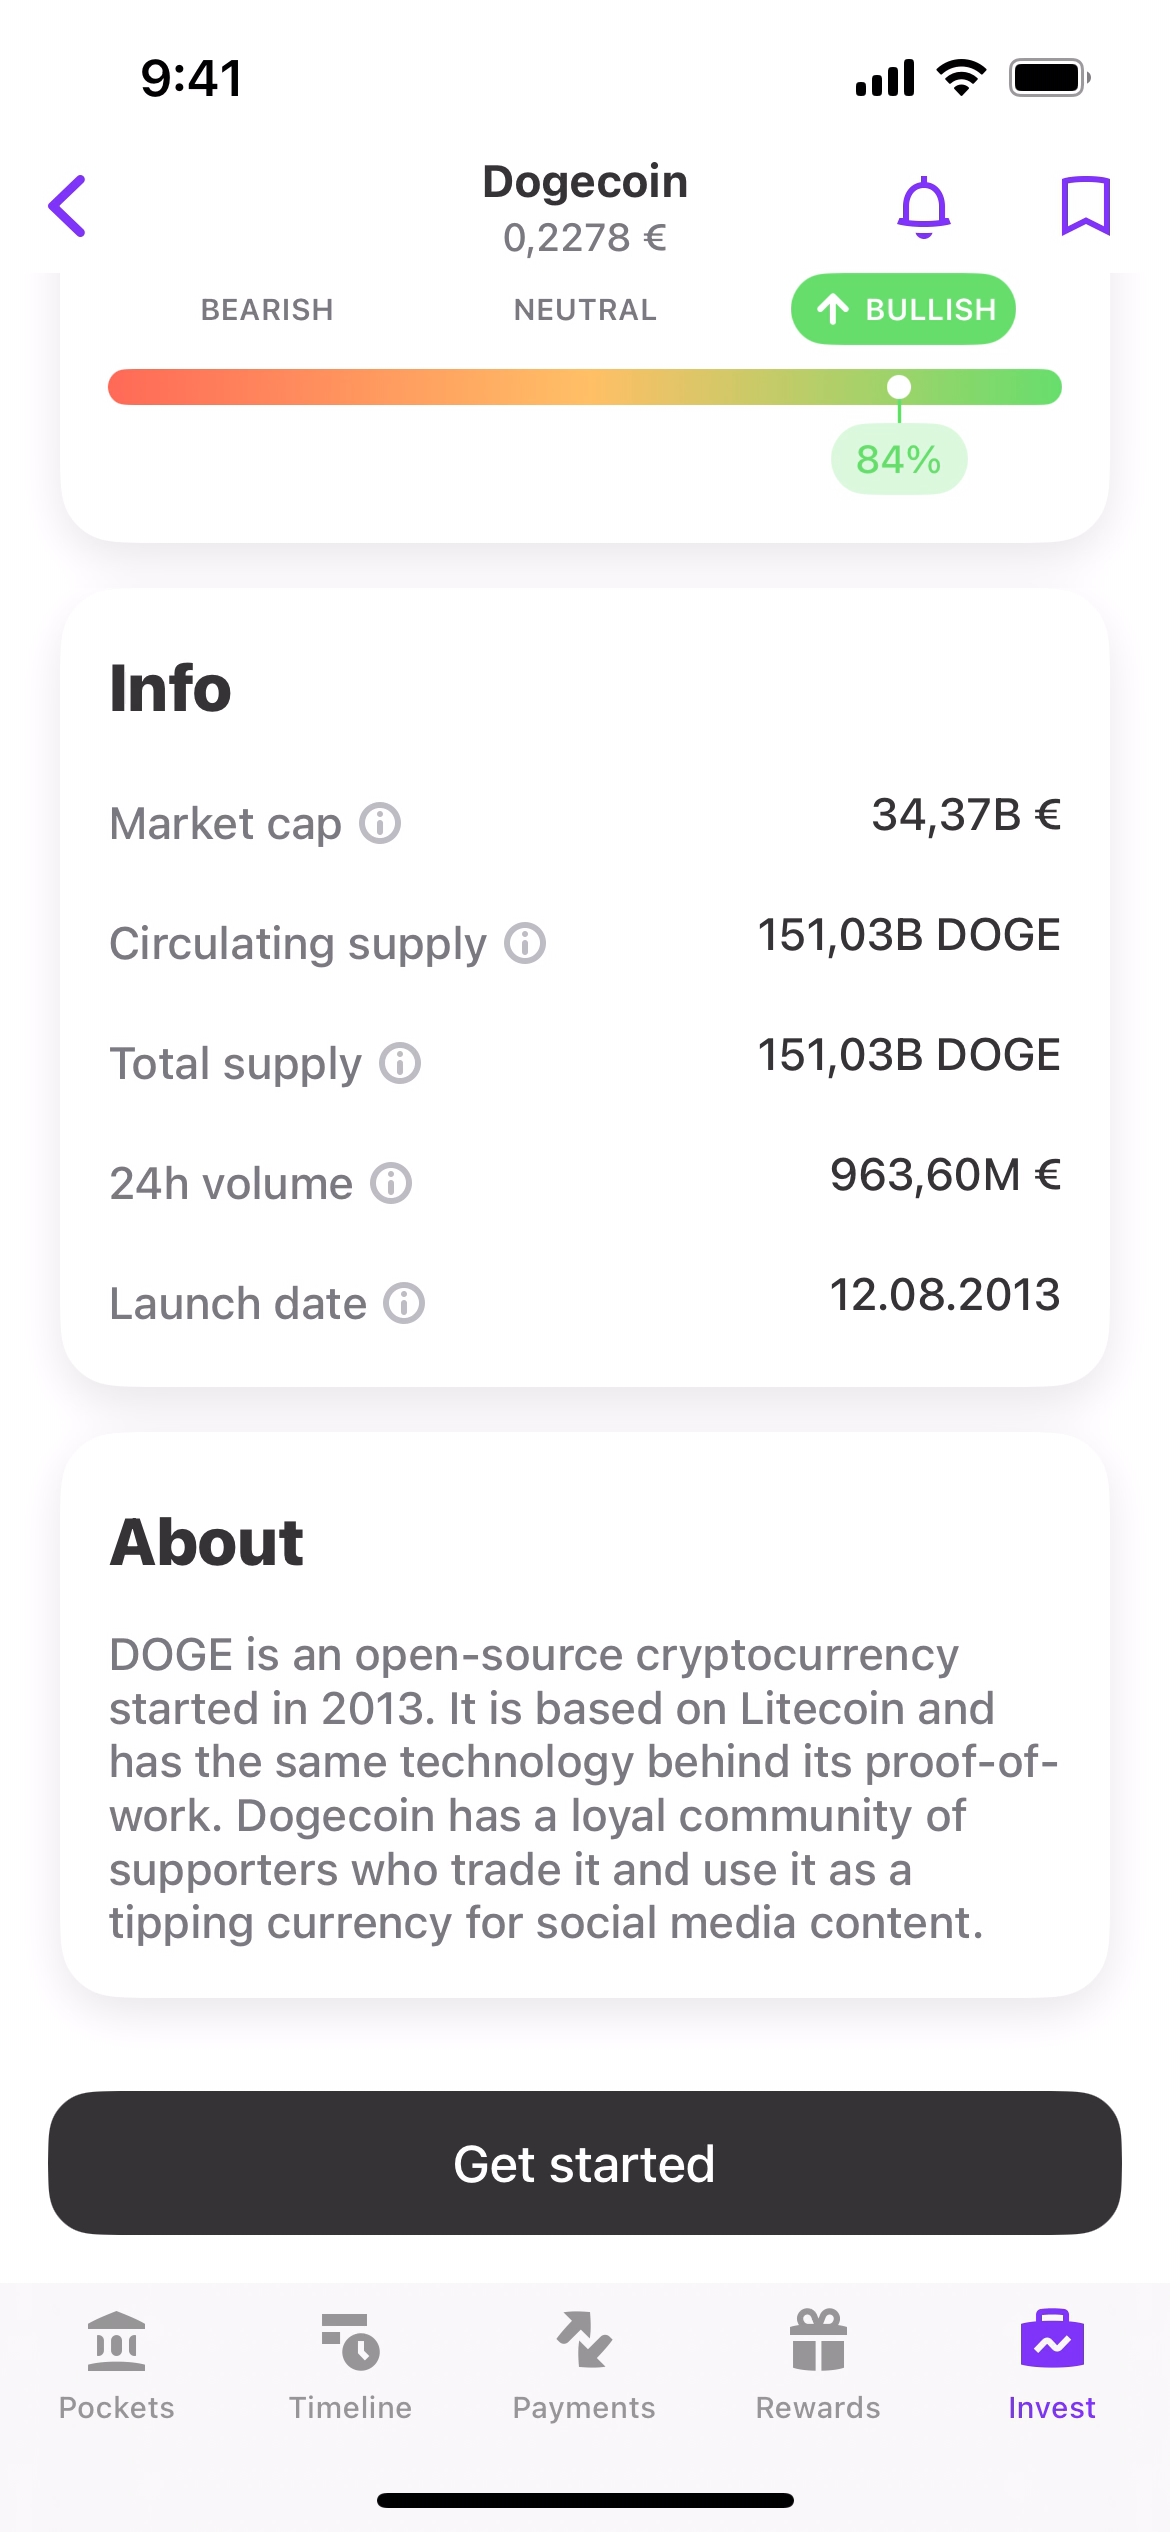1170x2532 pixels.
Task: Select the Invest tab
Action: pos(1052,2365)
